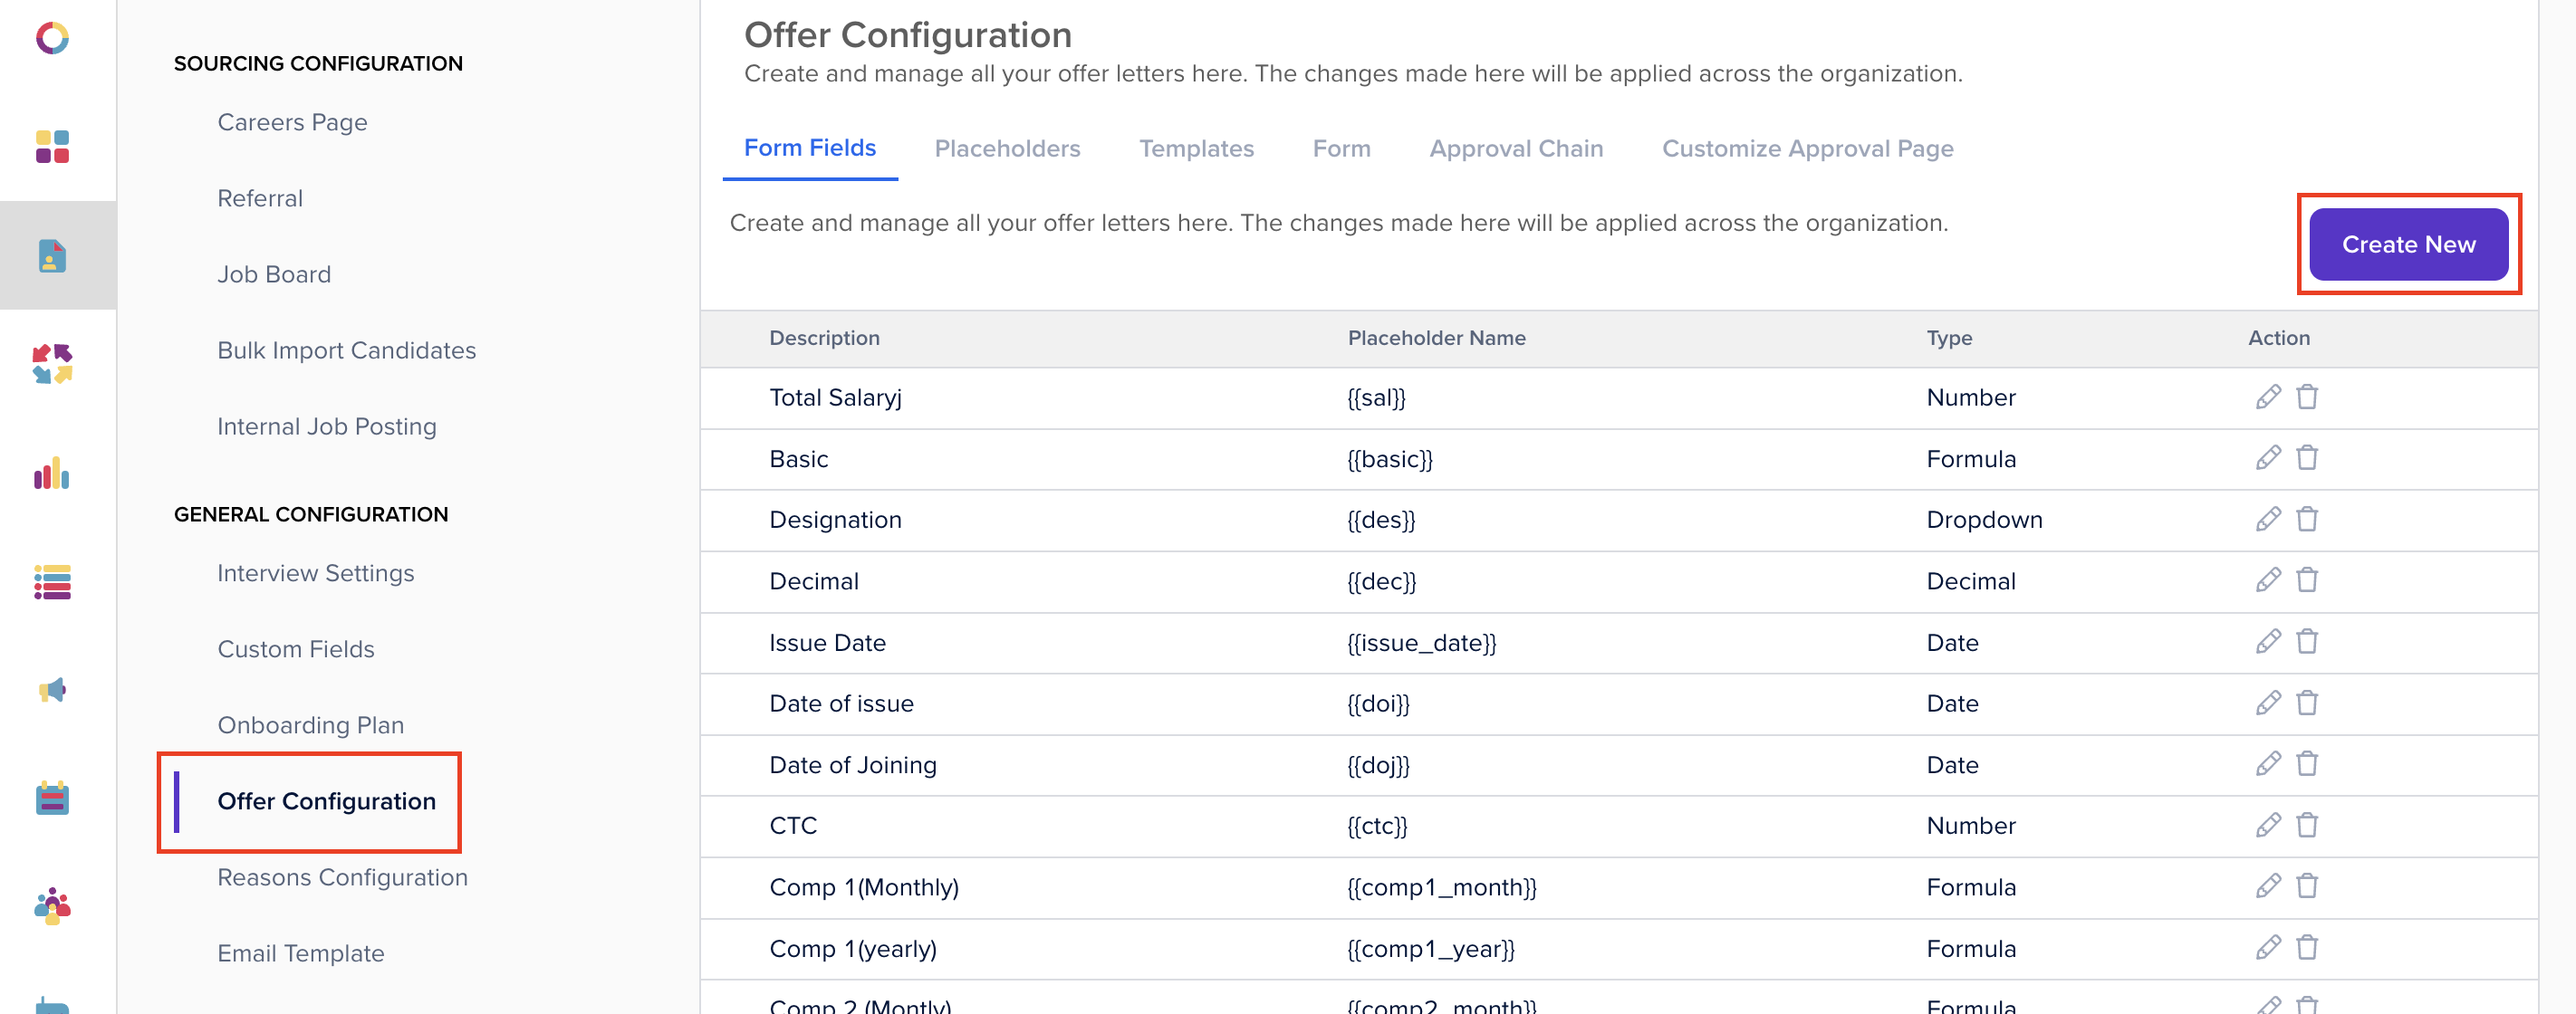Viewport: 2576px width, 1014px height.
Task: Open Email Template settings
Action: tap(300, 953)
